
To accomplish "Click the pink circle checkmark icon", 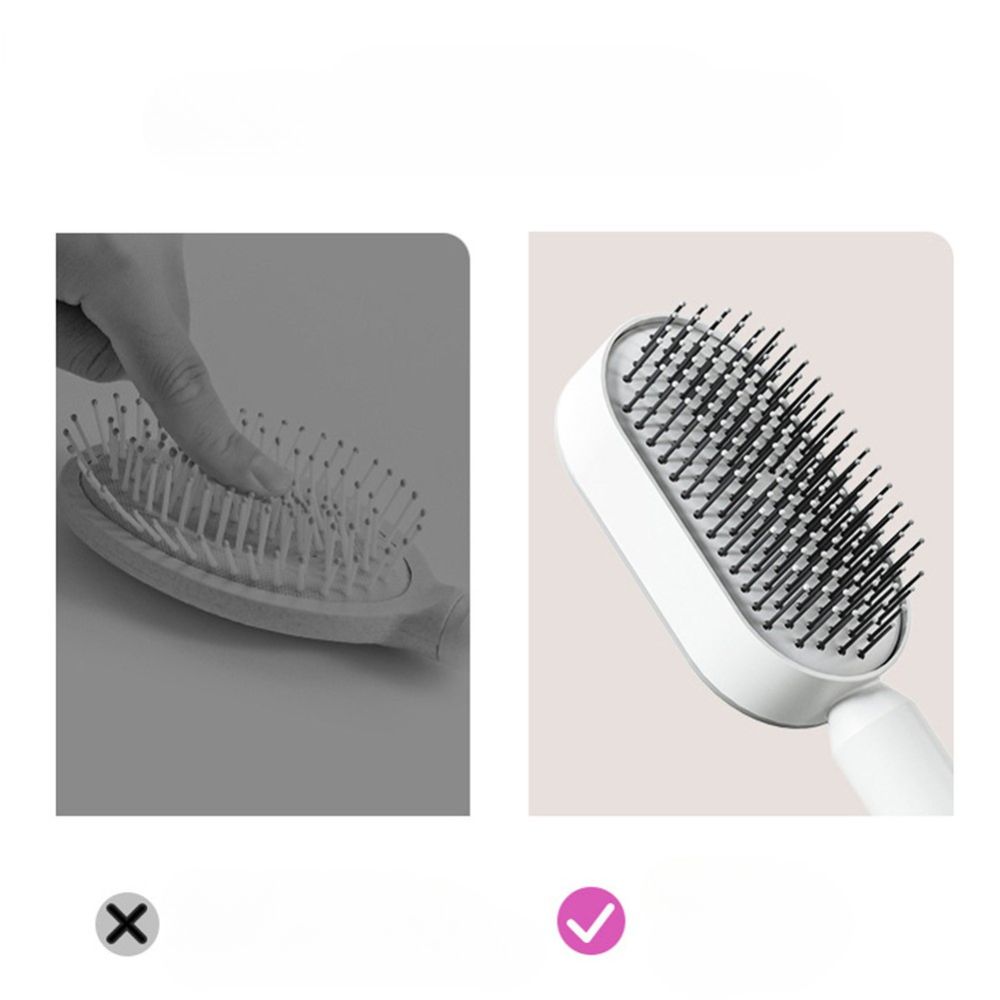I will coord(591,920).
